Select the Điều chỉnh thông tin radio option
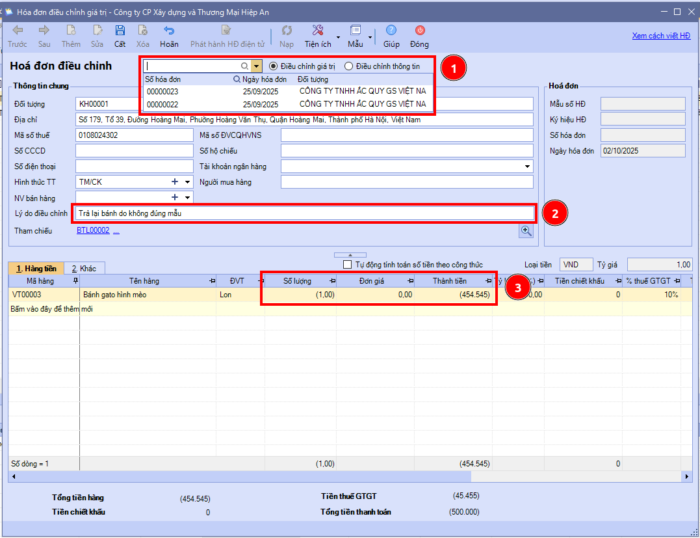The width and height of the screenshot is (700, 538). (348, 66)
